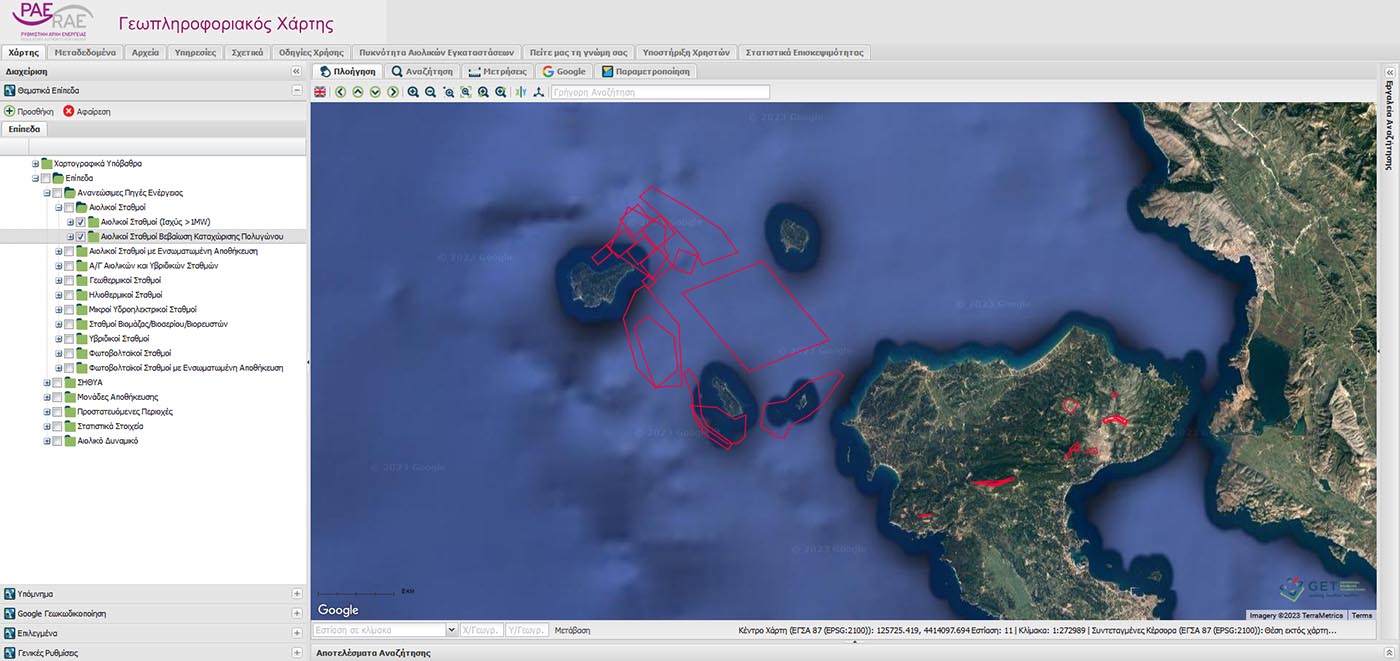
Task: Click the Μετάβαση button
Action: 572,631
